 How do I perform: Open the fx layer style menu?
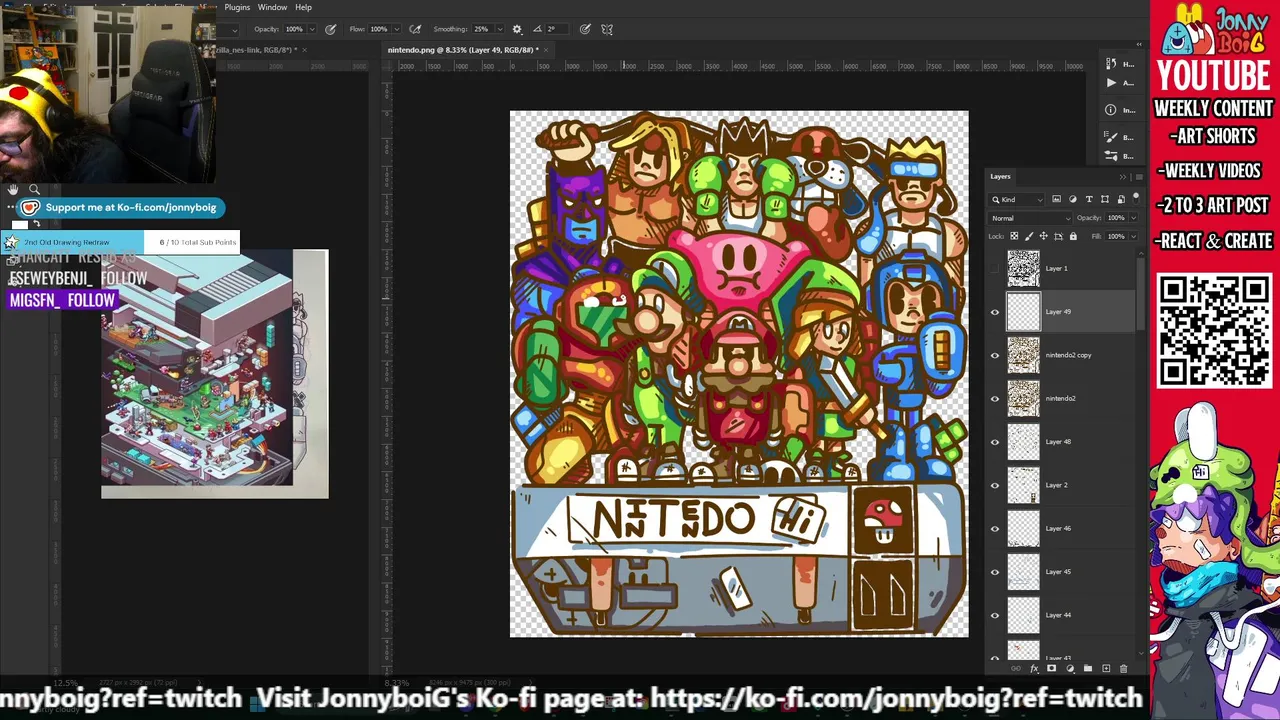coord(1035,669)
